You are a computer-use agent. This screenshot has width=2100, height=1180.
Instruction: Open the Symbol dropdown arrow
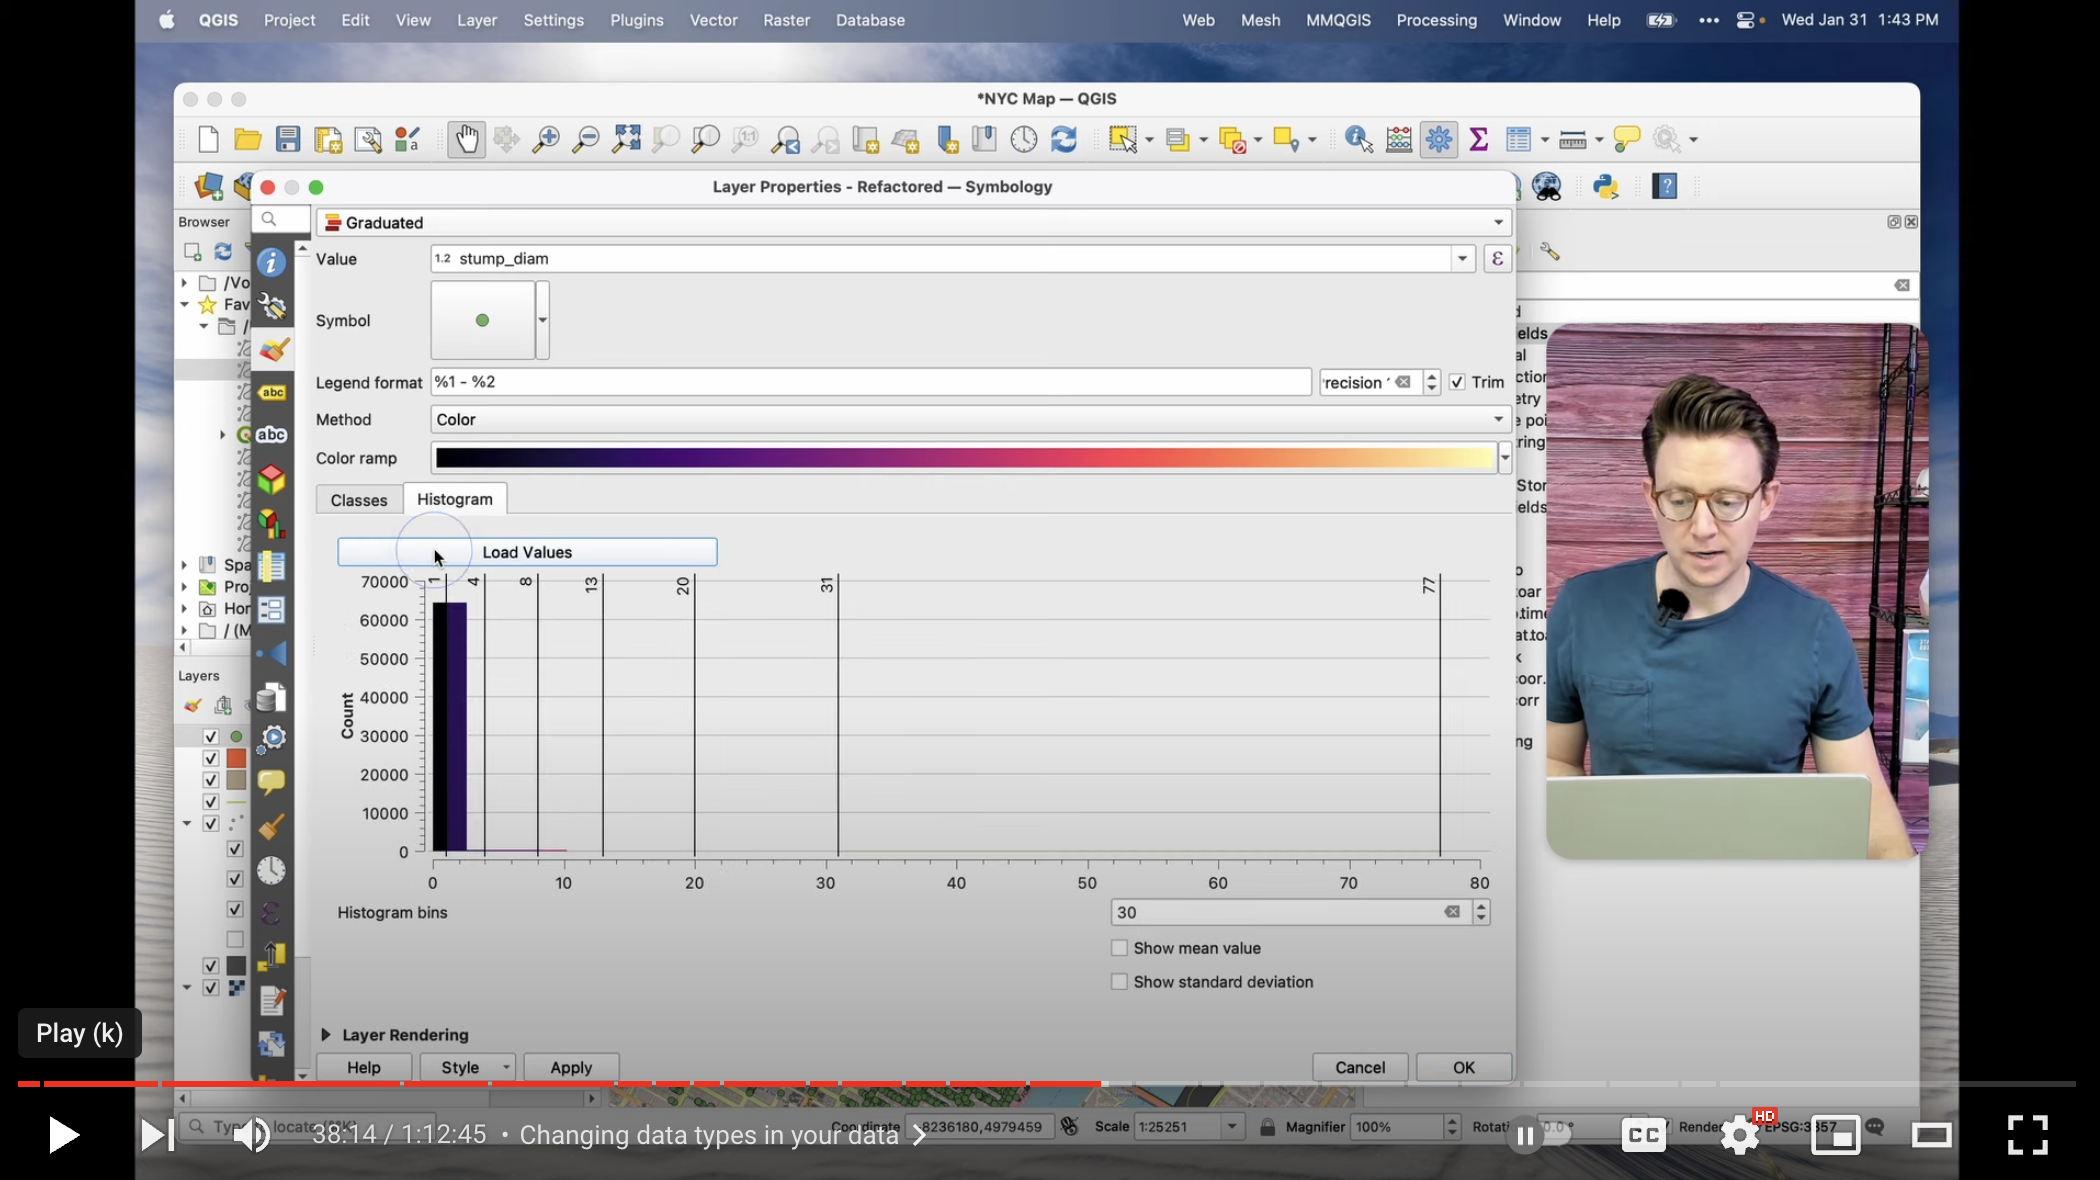click(542, 320)
